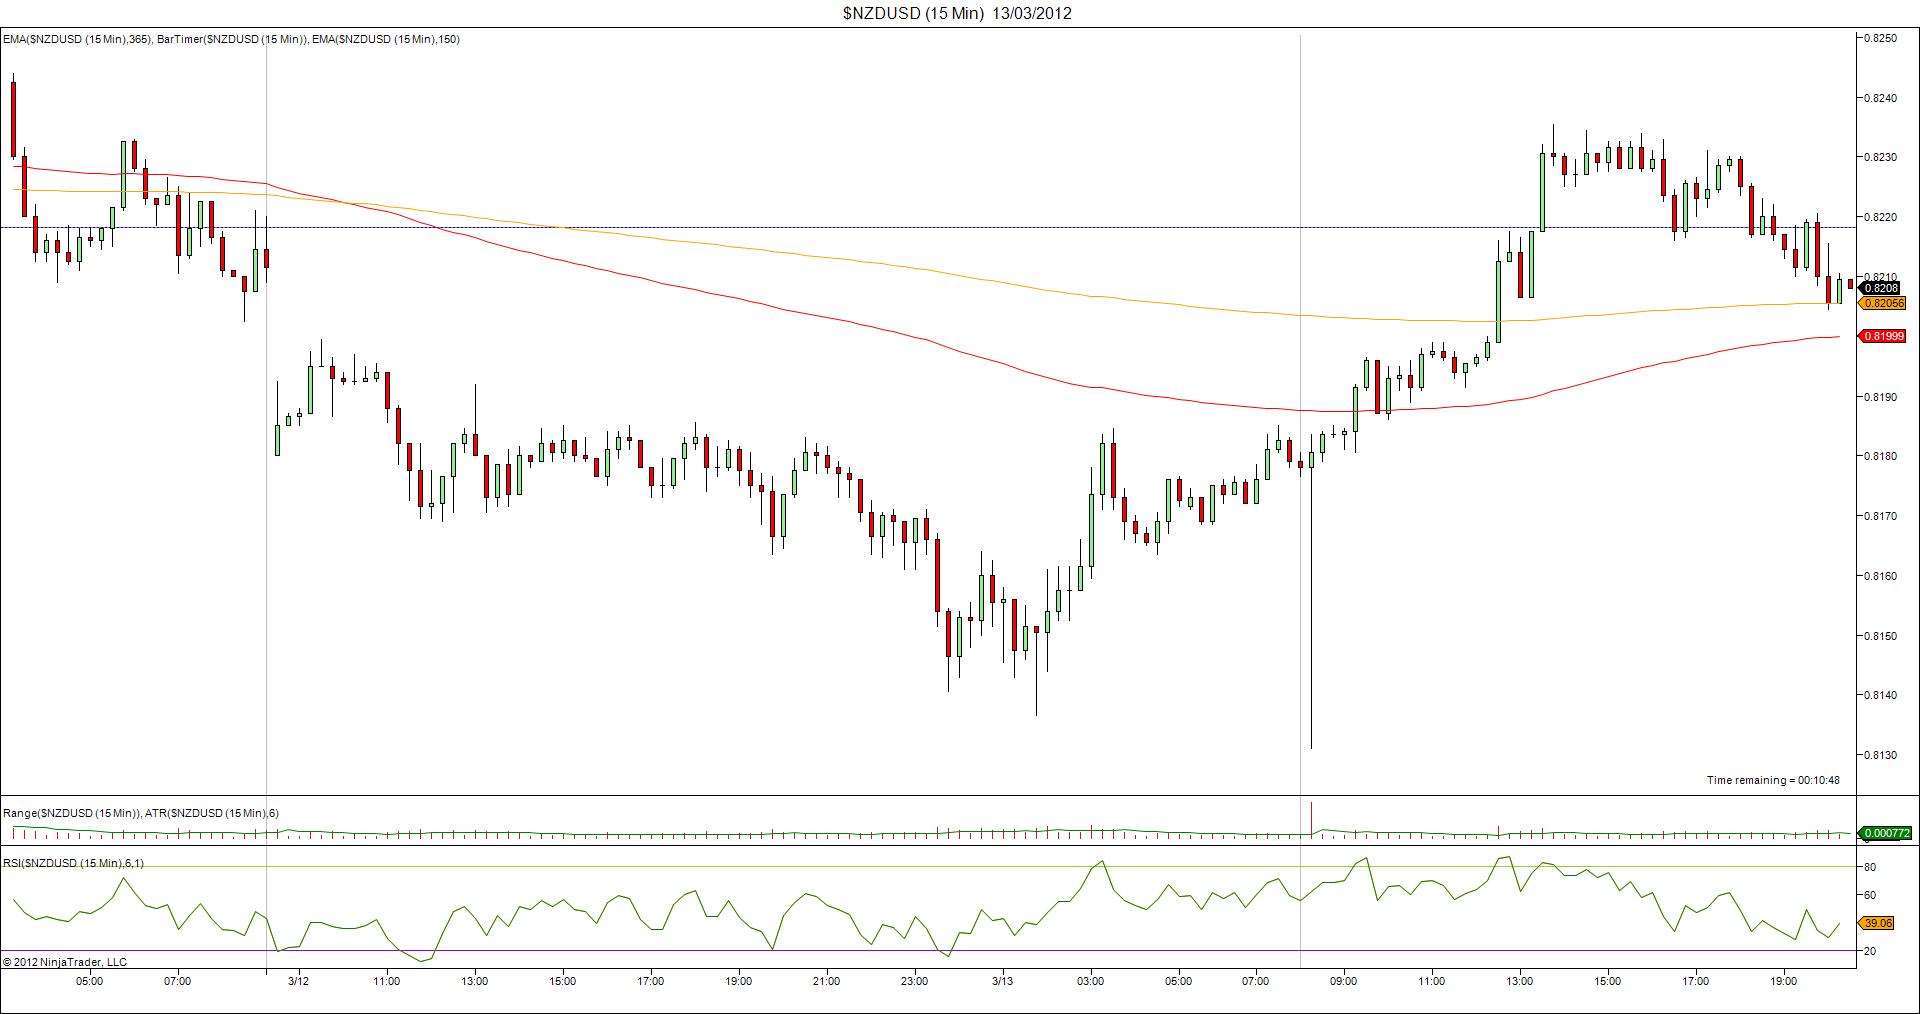Click the $NZDUSD (15 Min) chart title
The height and width of the screenshot is (1014, 1920).
[958, 13]
